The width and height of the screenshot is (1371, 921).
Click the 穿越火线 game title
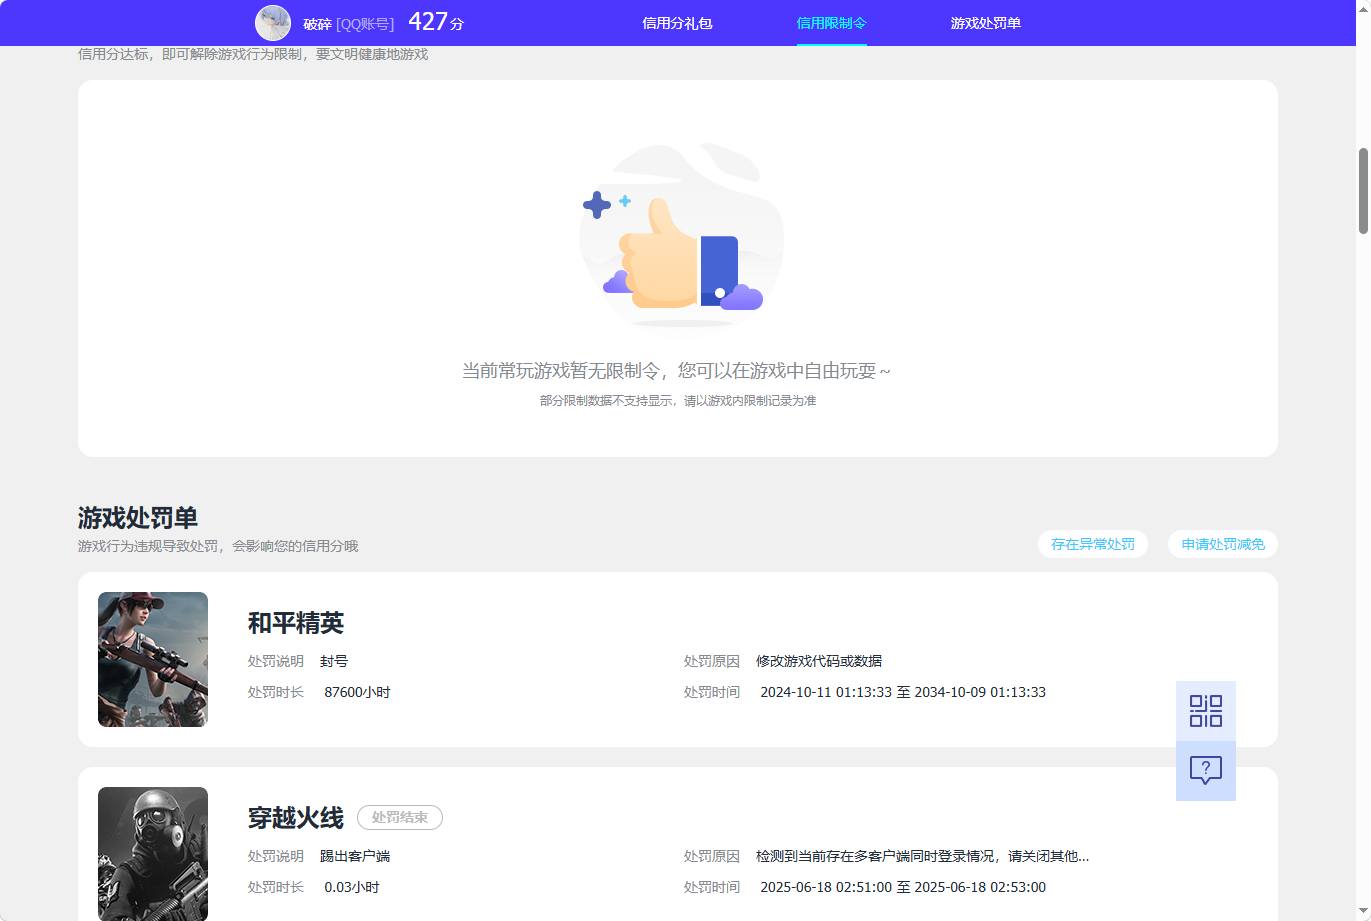click(296, 818)
